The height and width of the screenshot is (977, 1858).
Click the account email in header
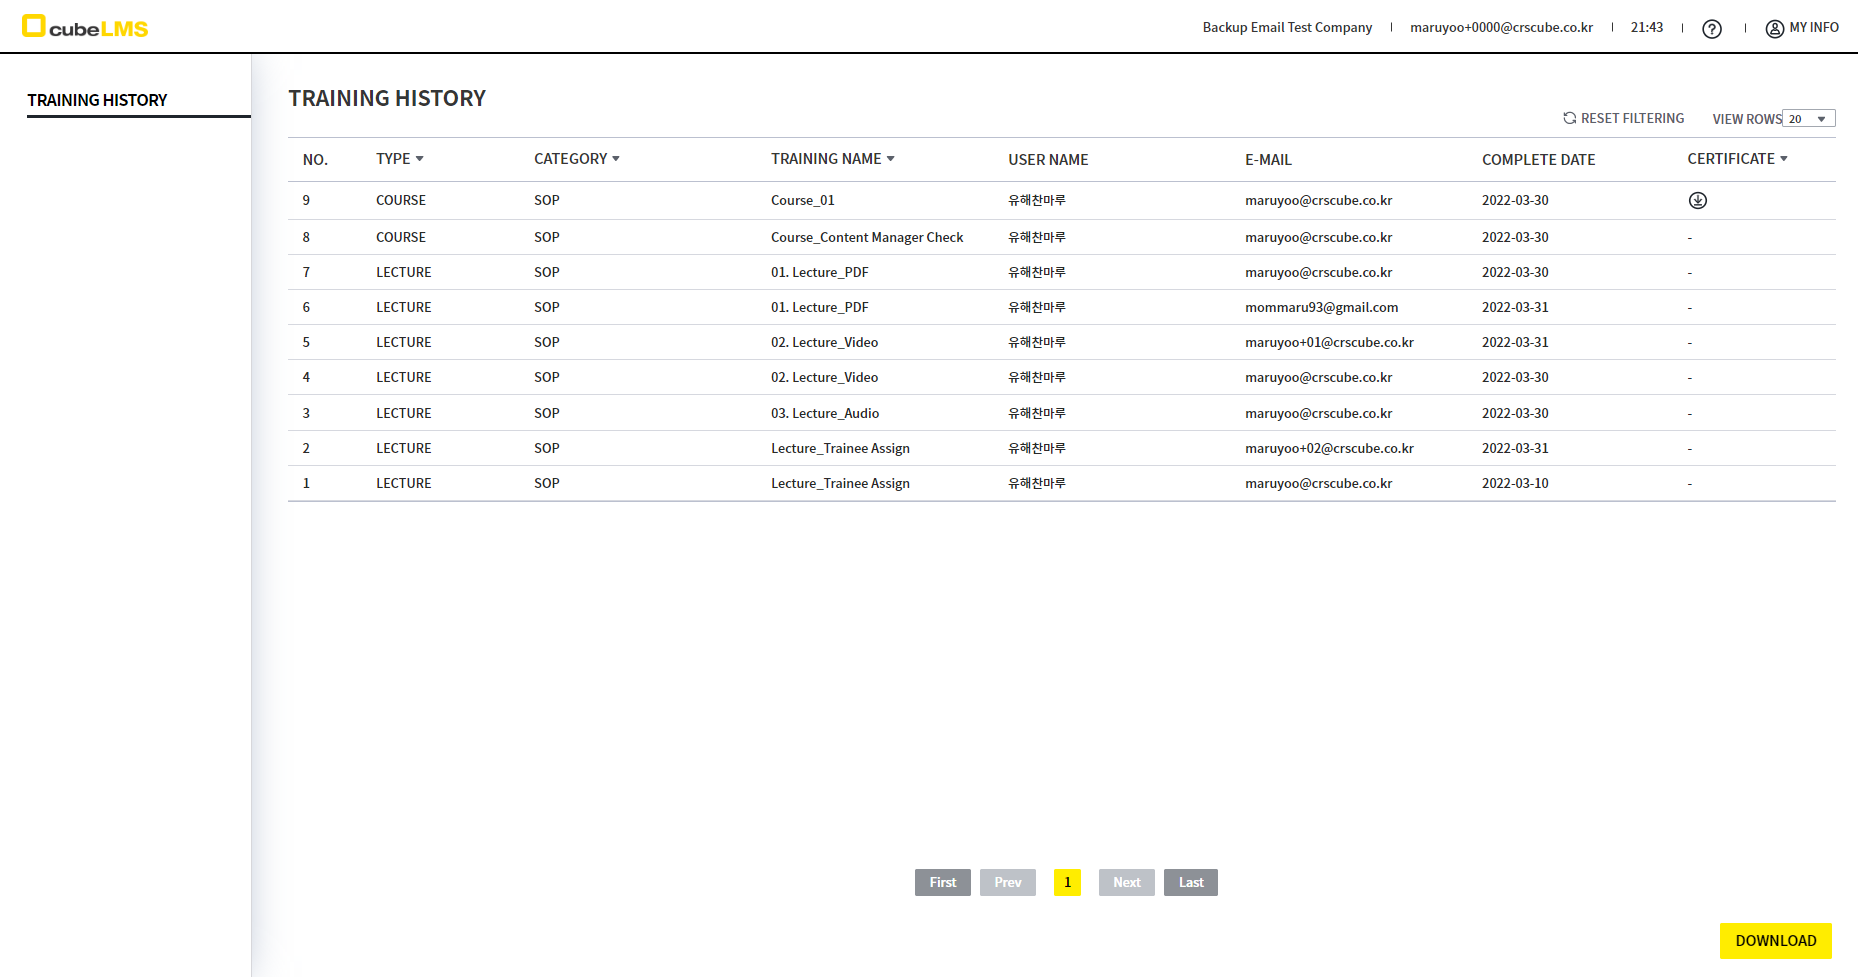coord(1501,28)
